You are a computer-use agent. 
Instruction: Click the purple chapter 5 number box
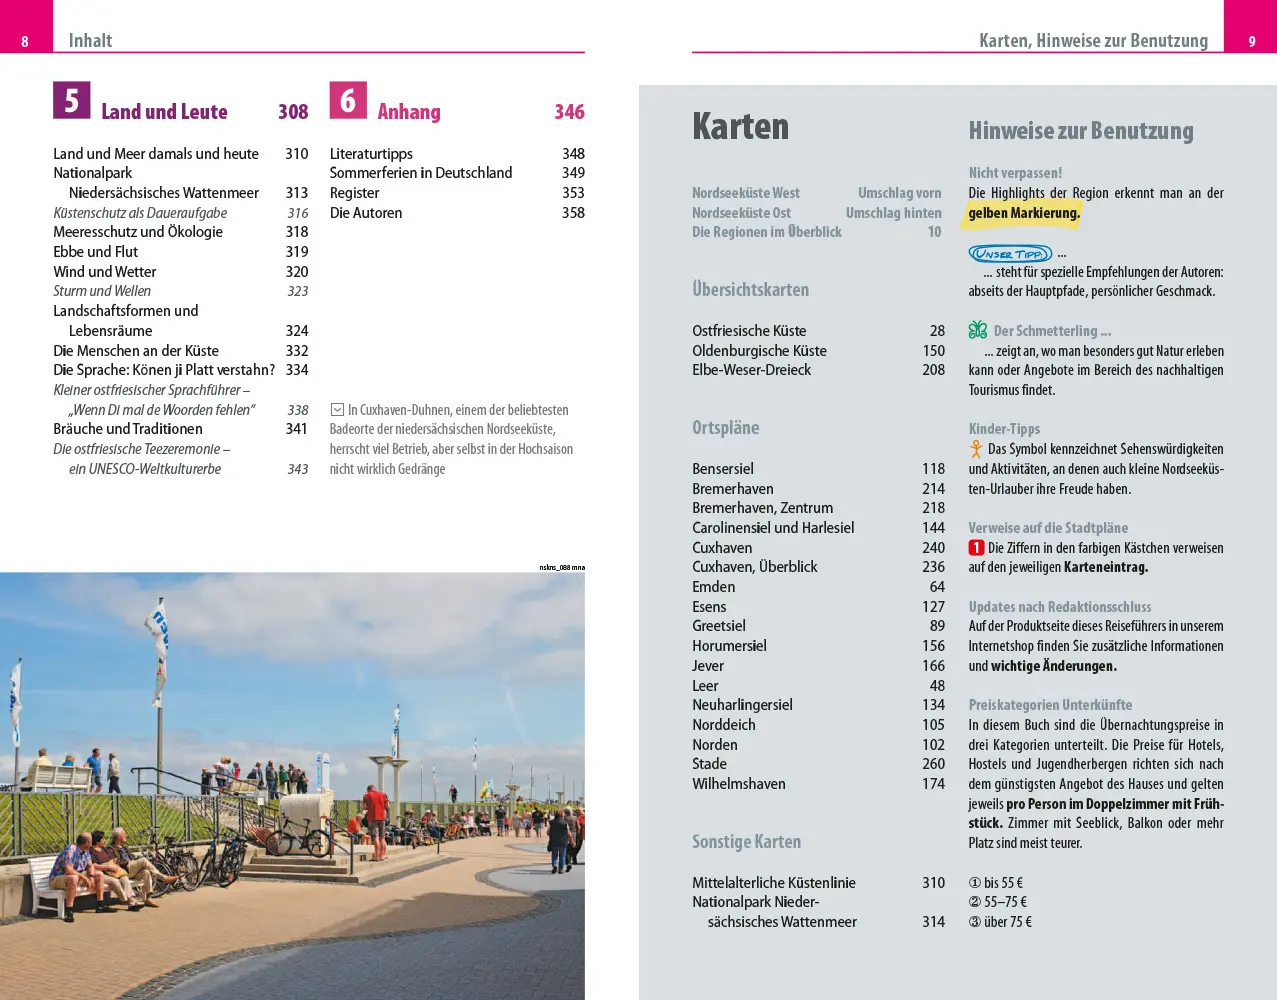pyautogui.click(x=71, y=101)
